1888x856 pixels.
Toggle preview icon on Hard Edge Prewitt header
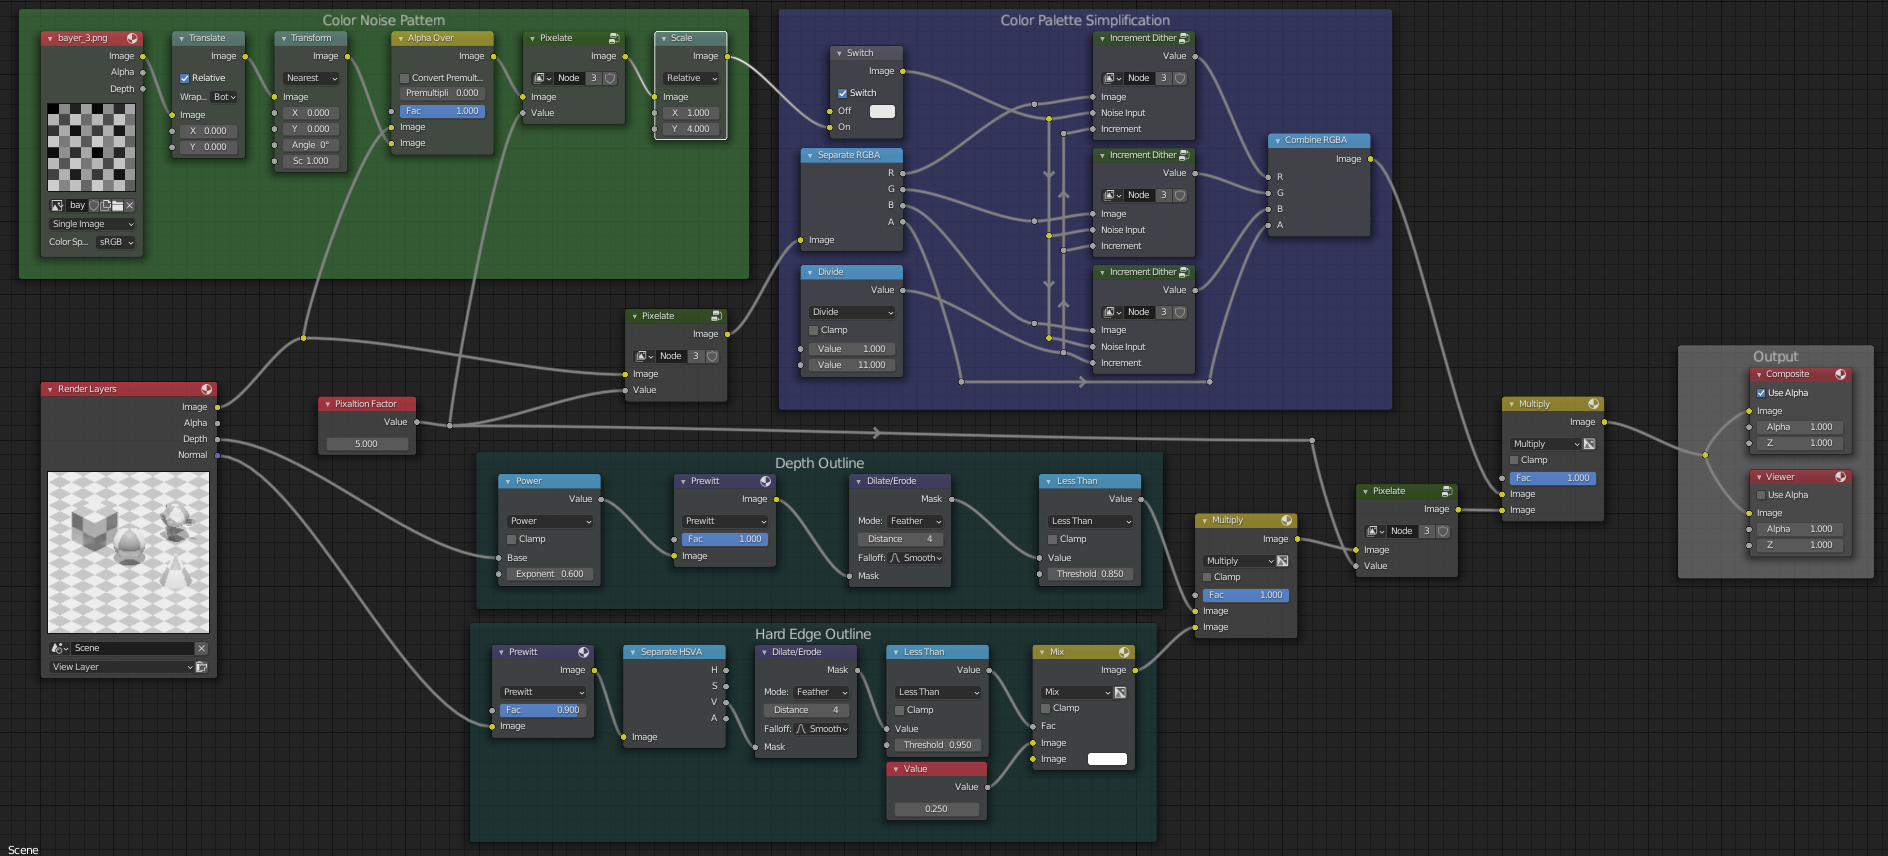583,652
